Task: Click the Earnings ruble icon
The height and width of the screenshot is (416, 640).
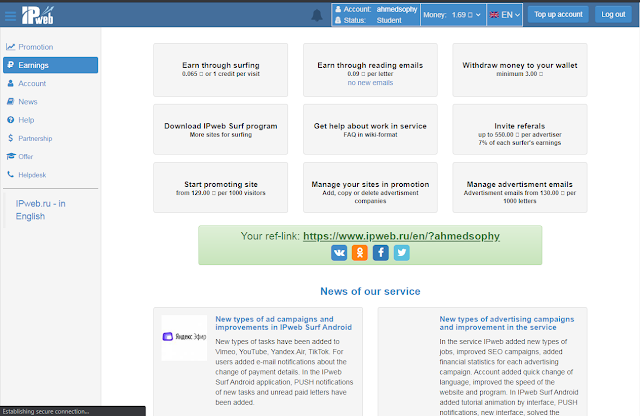Action: tap(11, 65)
